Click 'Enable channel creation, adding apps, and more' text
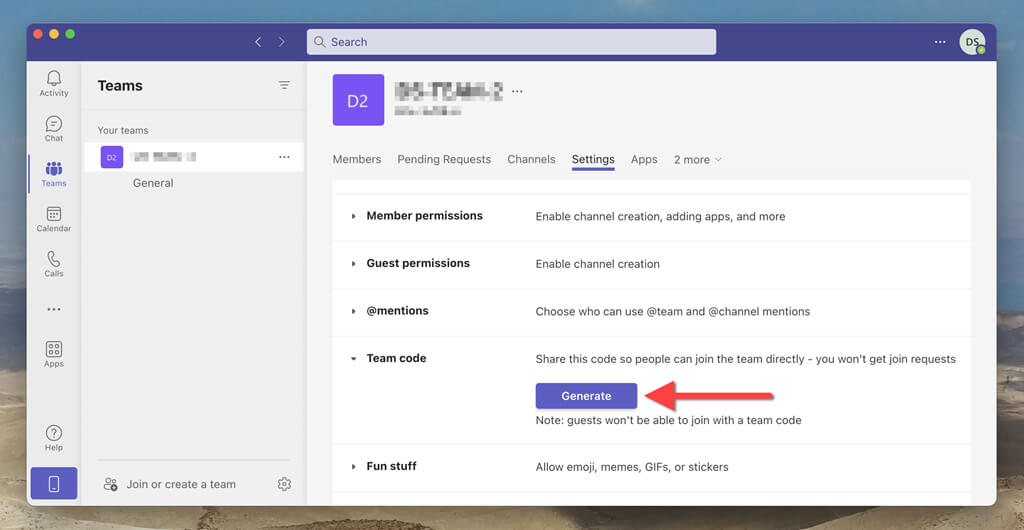This screenshot has height=530, width=1024. click(x=660, y=217)
